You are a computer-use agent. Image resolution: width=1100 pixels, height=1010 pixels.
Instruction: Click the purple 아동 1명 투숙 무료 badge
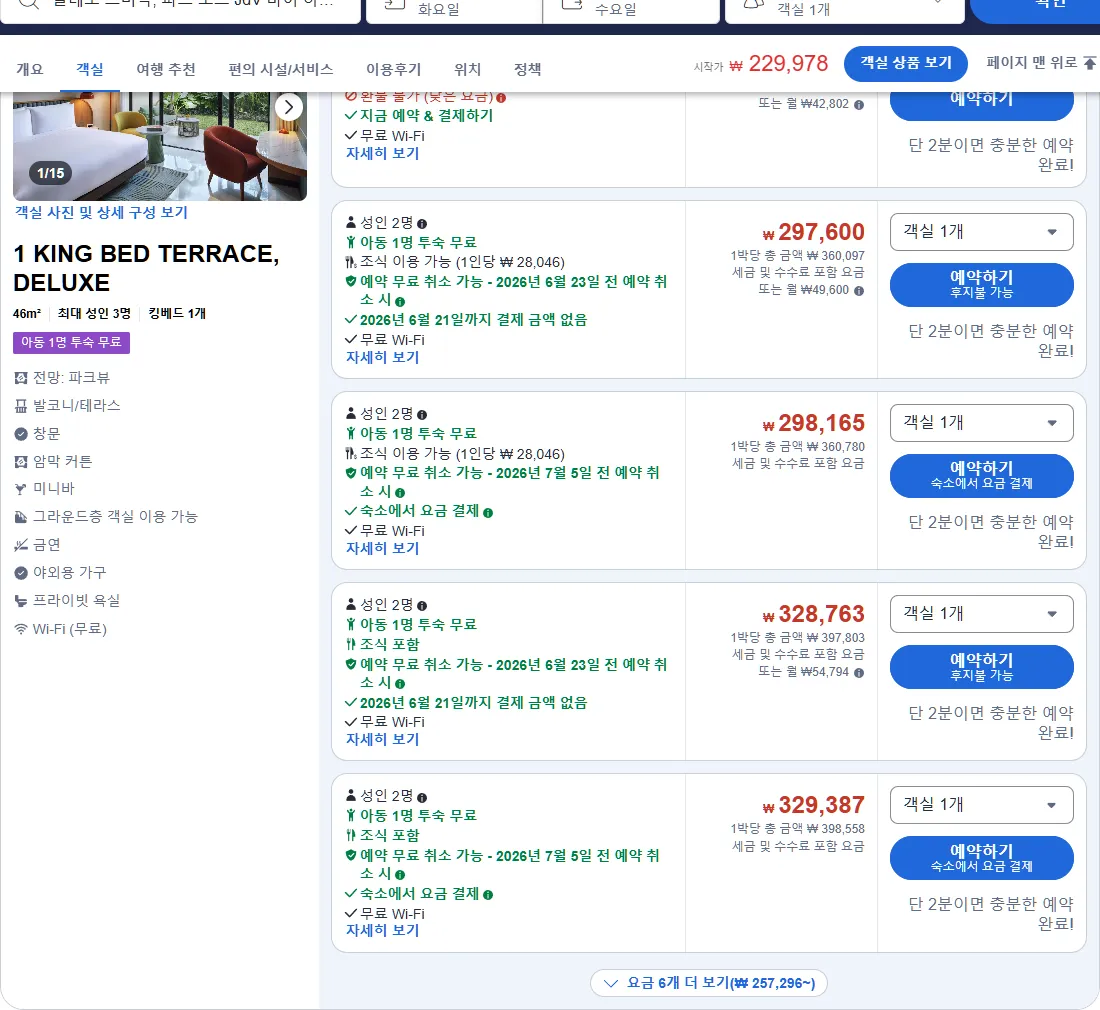pyautogui.click(x=72, y=342)
